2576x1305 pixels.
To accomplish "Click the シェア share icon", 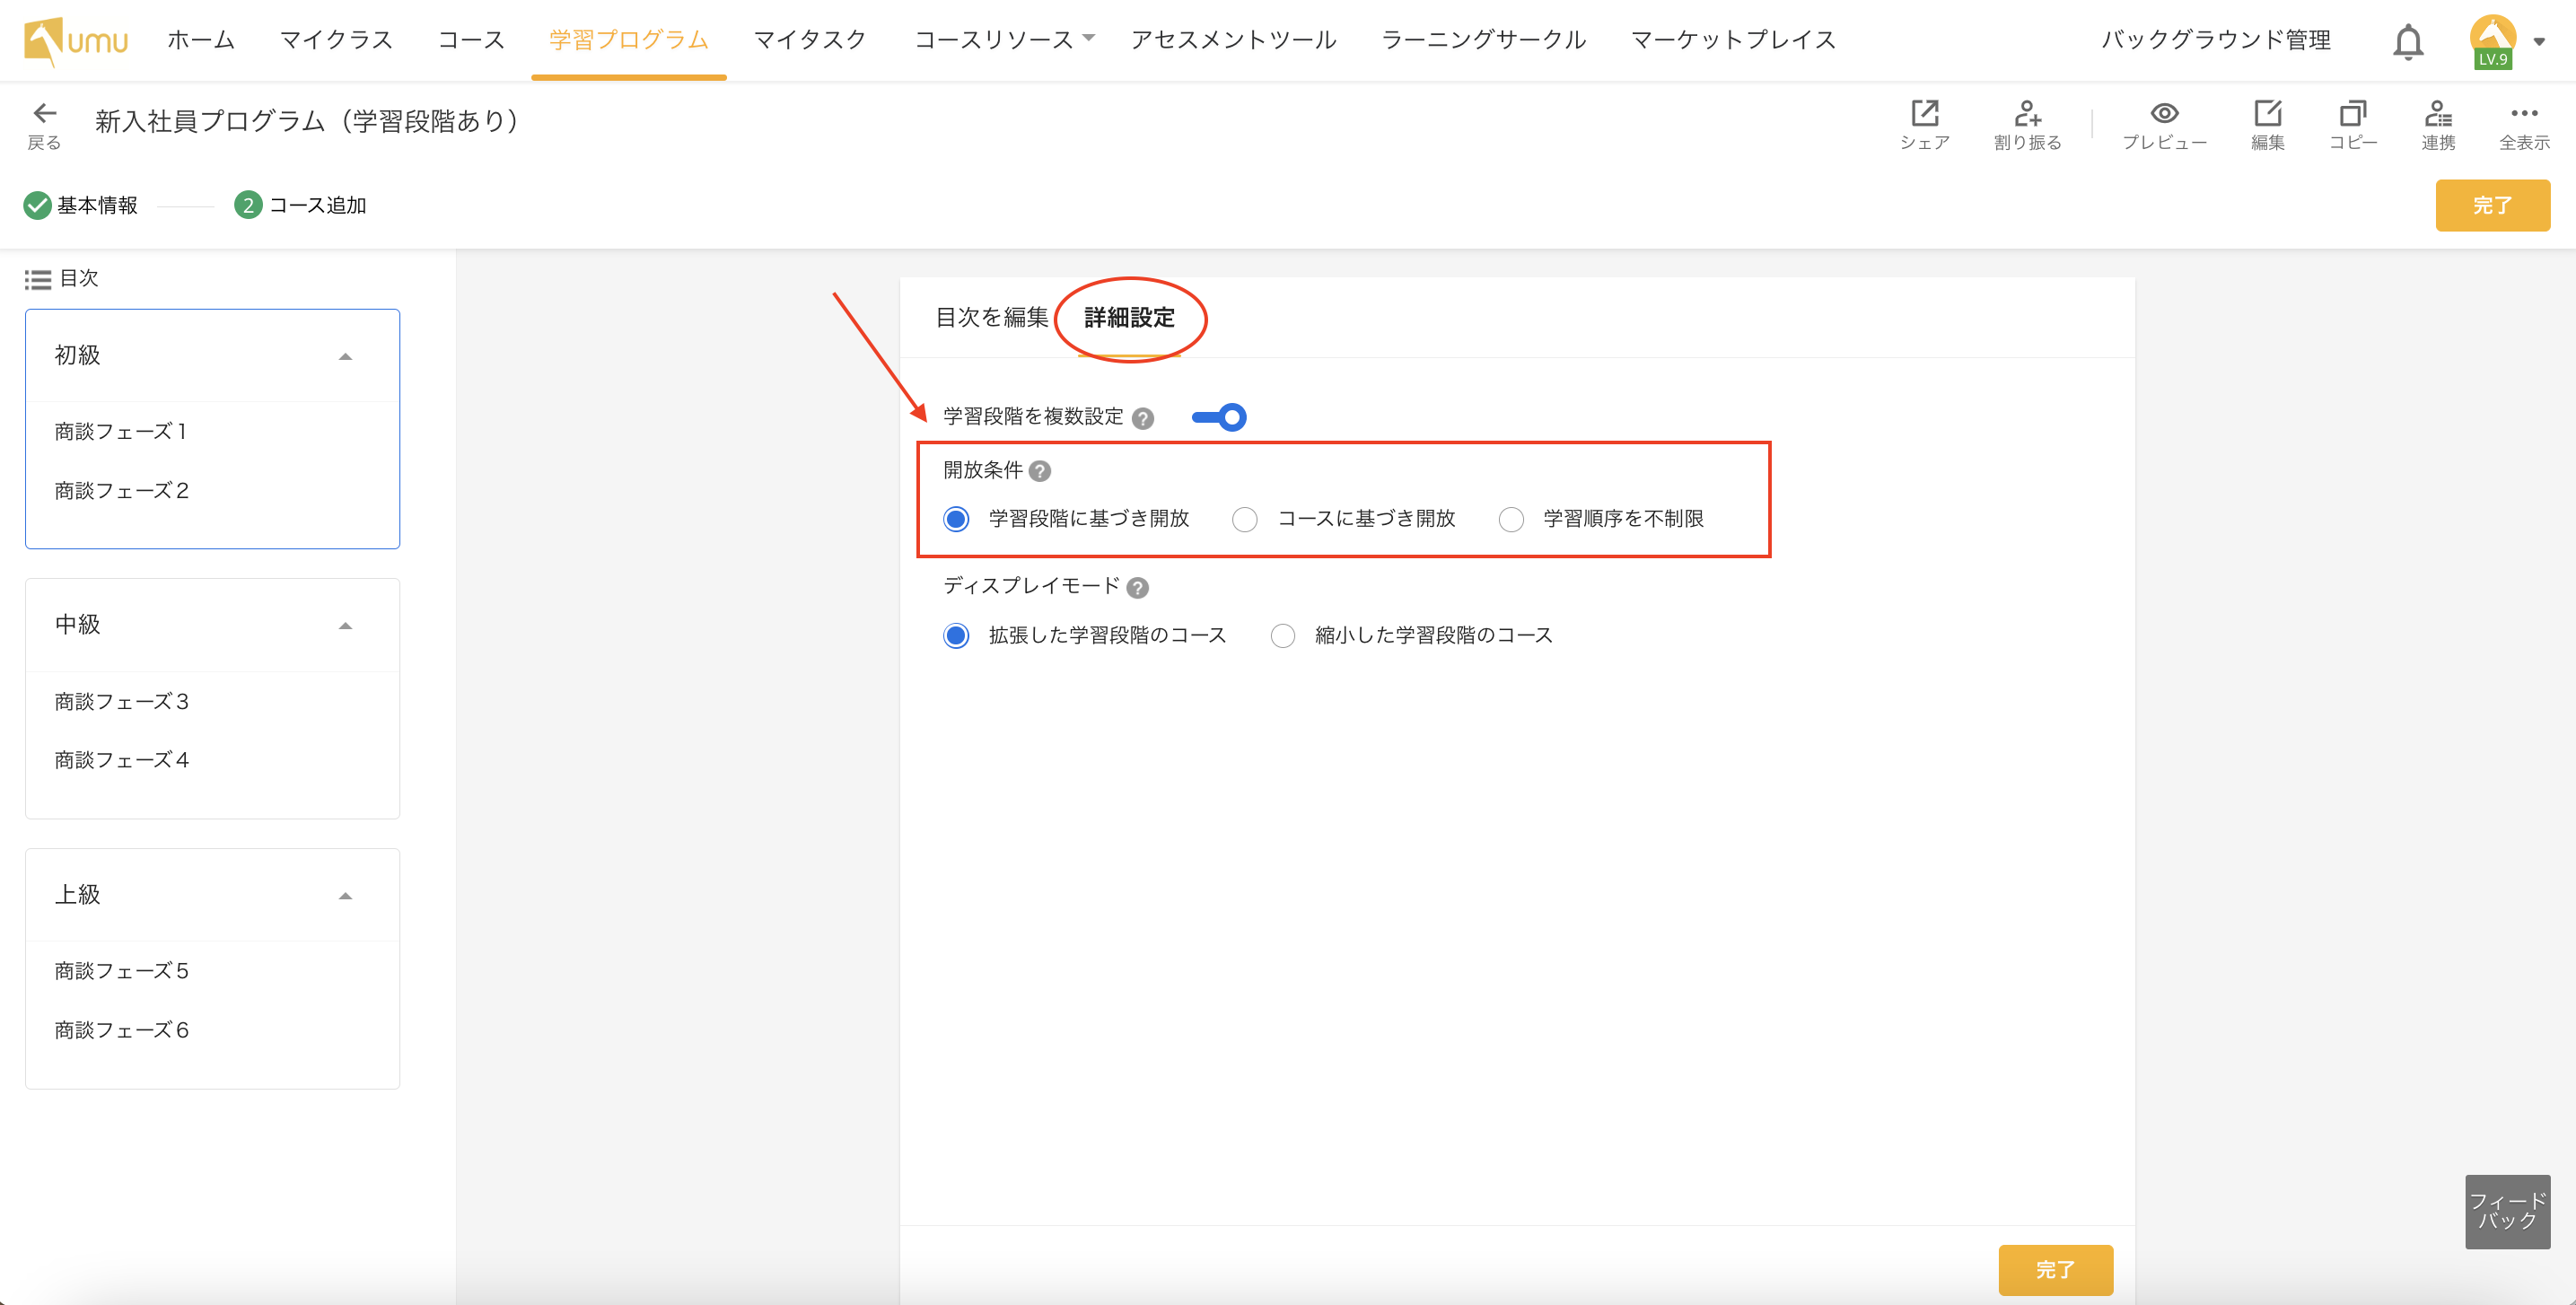I will click(x=1924, y=113).
